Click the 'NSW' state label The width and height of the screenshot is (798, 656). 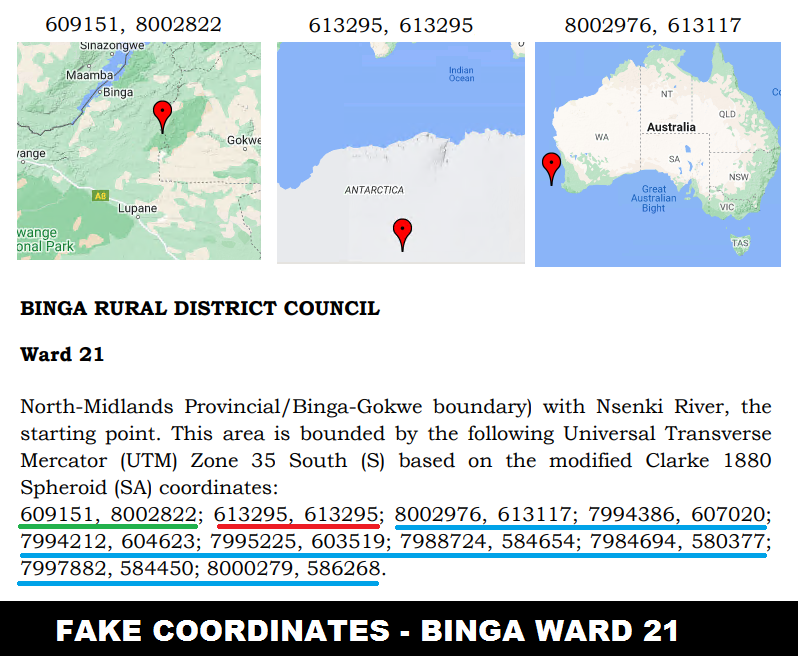(x=738, y=177)
